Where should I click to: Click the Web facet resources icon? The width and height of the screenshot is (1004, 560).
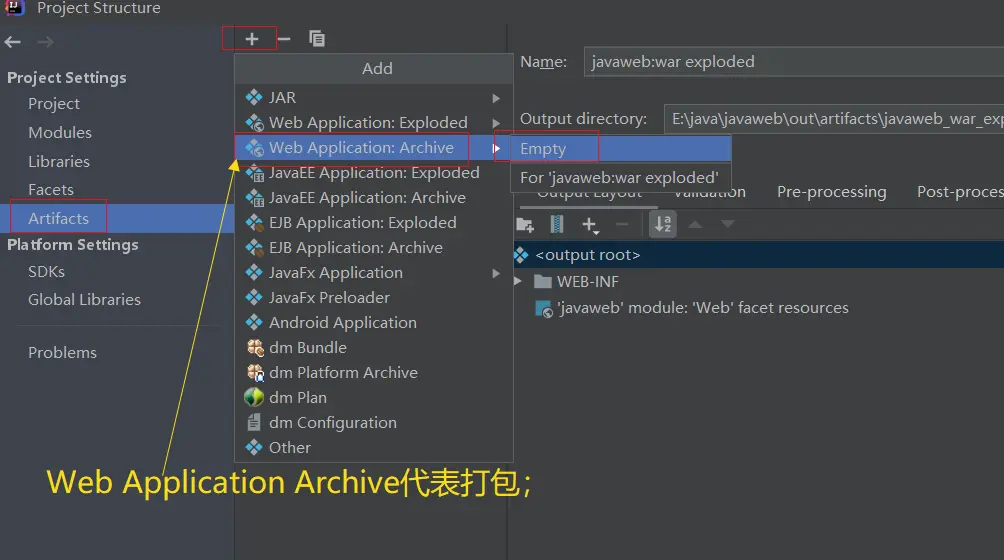[544, 308]
